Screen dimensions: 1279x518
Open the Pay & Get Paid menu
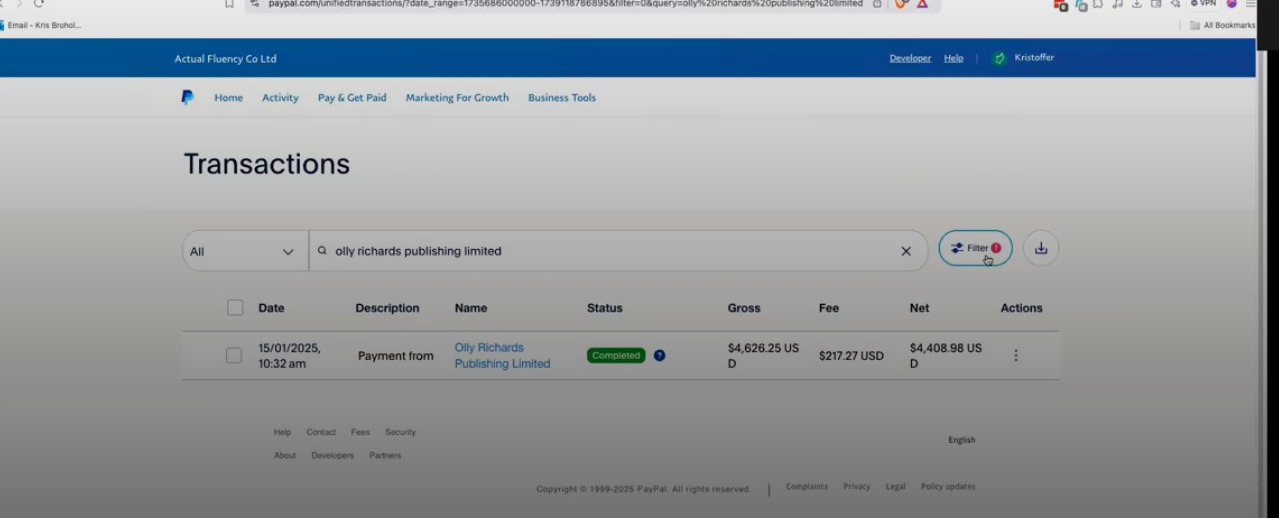point(352,98)
